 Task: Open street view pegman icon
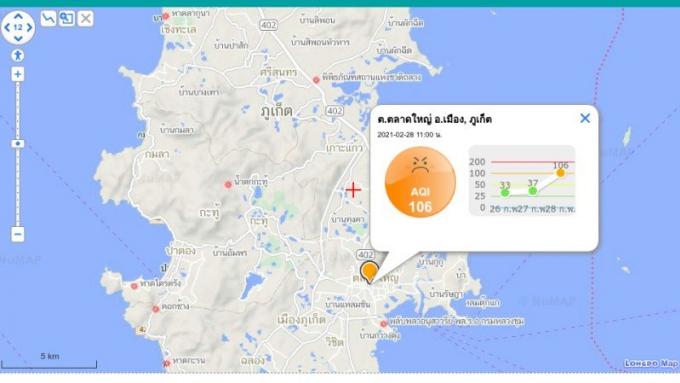coord(18,56)
